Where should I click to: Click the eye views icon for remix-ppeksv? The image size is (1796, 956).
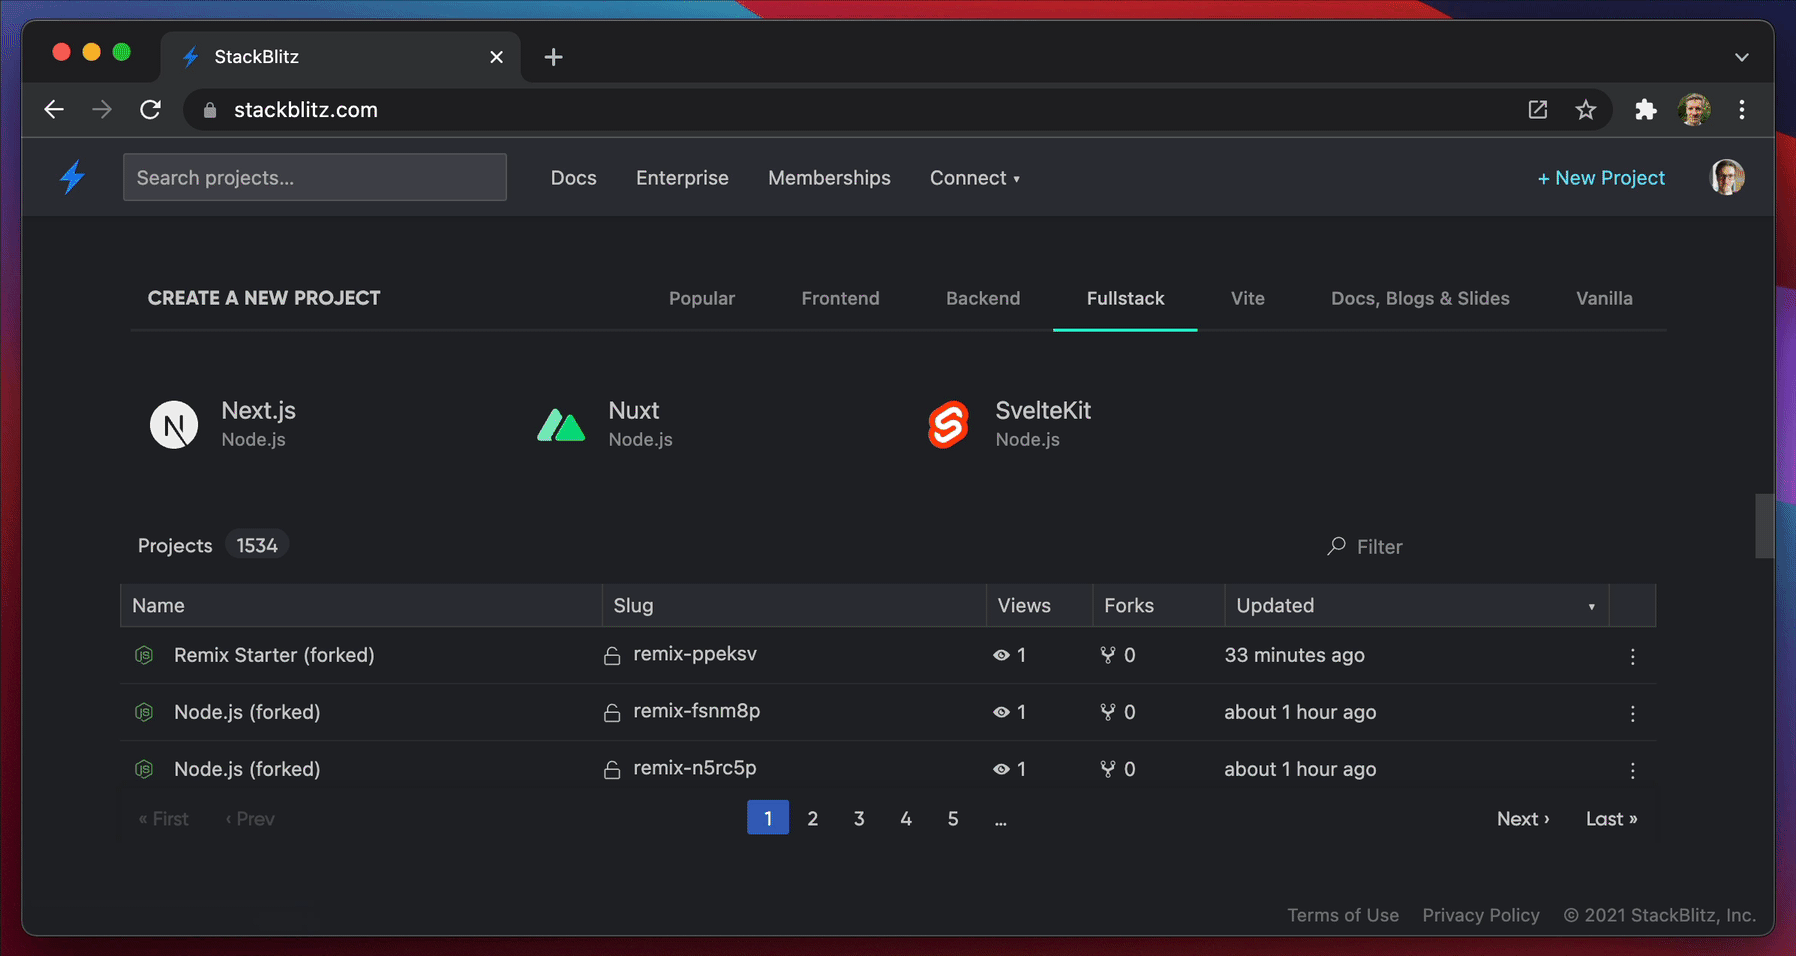click(1001, 655)
